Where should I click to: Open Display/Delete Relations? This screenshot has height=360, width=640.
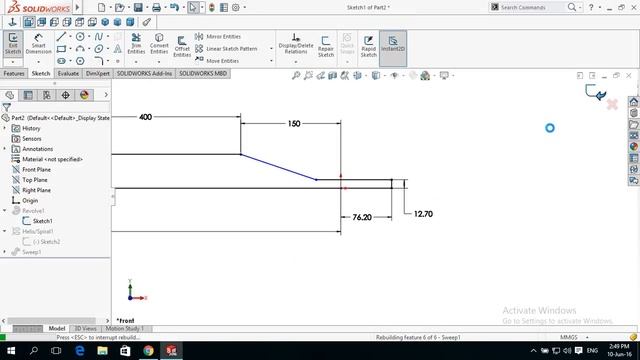[x=296, y=44]
